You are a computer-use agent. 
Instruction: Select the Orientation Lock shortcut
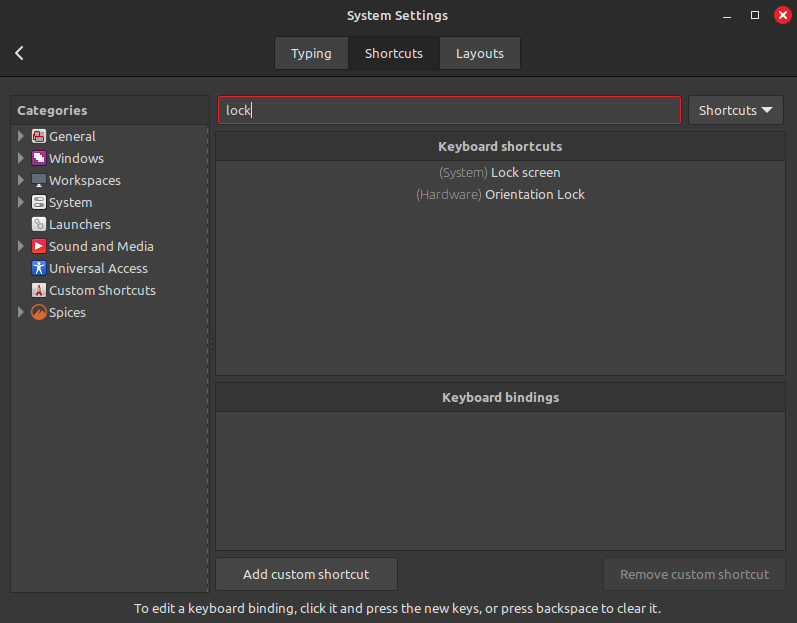[500, 194]
